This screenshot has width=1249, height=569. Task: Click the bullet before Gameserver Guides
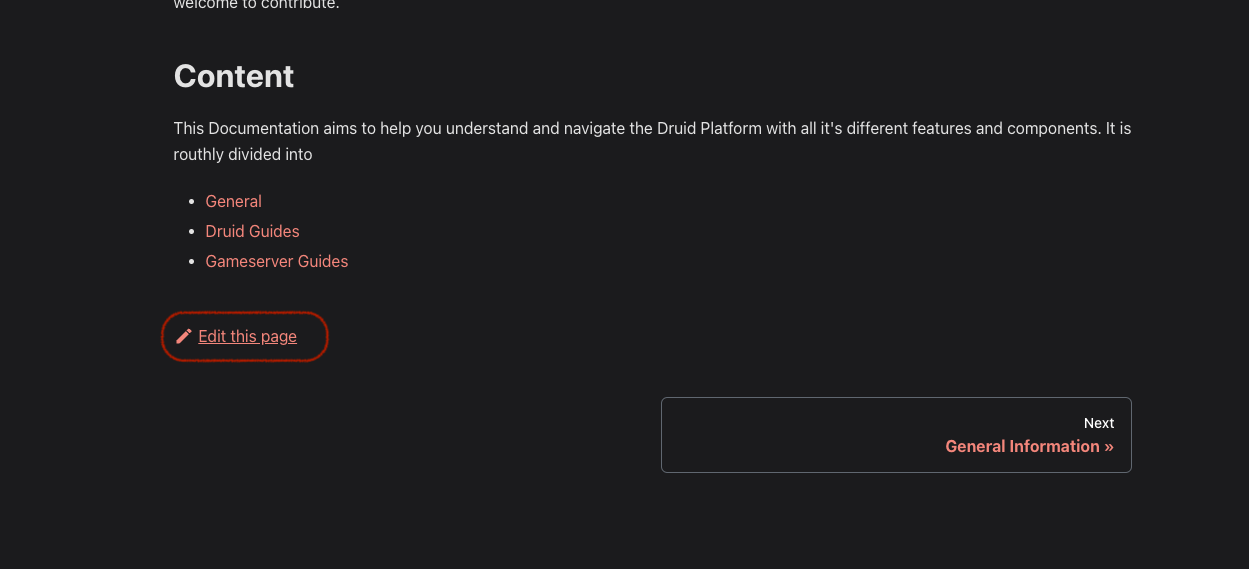(191, 262)
